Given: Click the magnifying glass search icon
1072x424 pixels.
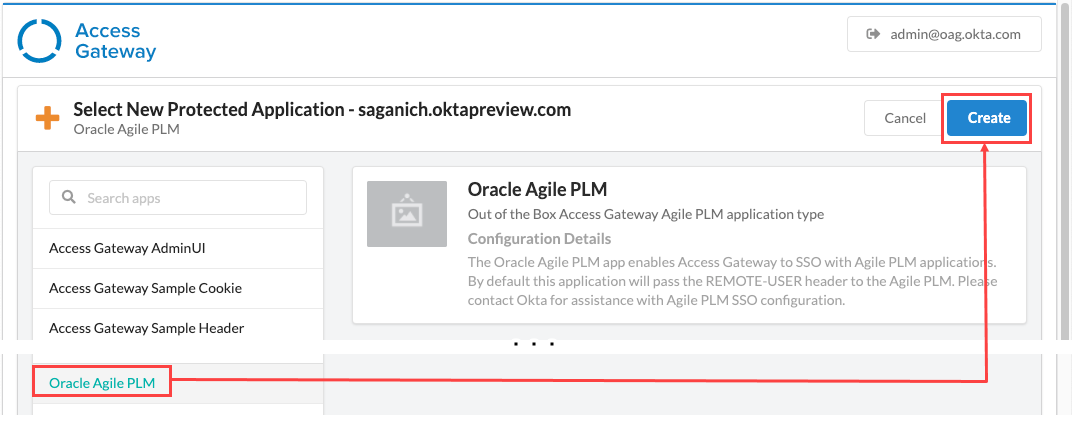Looking at the screenshot, I should [x=69, y=197].
